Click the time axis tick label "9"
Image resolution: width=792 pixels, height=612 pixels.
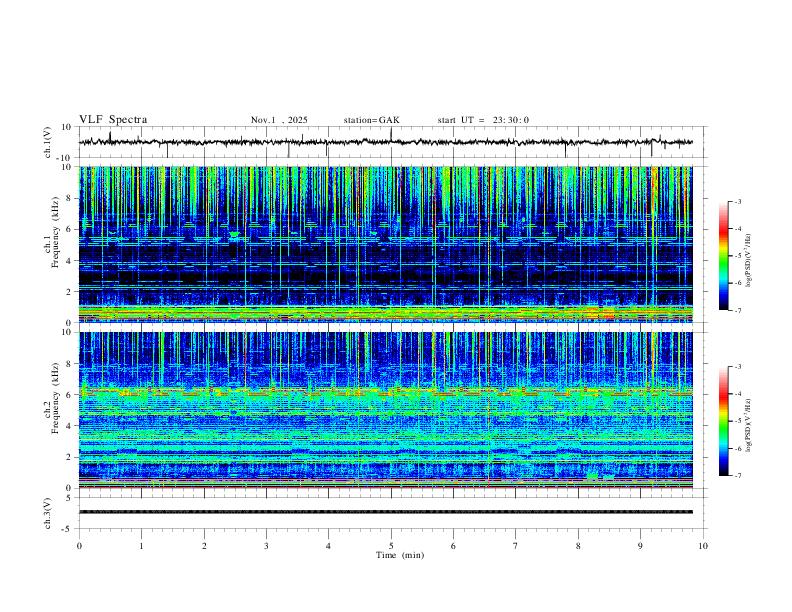[x=640, y=546]
